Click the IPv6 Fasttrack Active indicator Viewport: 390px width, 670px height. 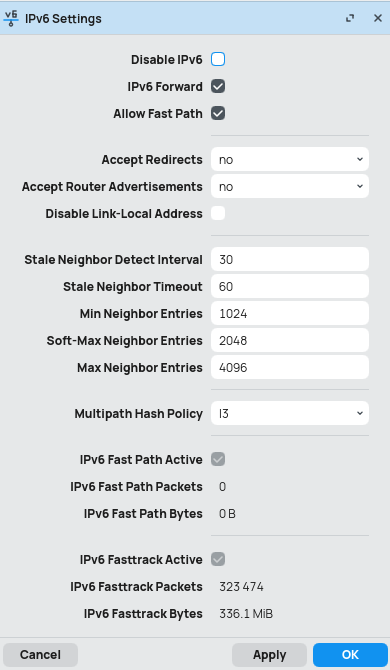point(218,559)
